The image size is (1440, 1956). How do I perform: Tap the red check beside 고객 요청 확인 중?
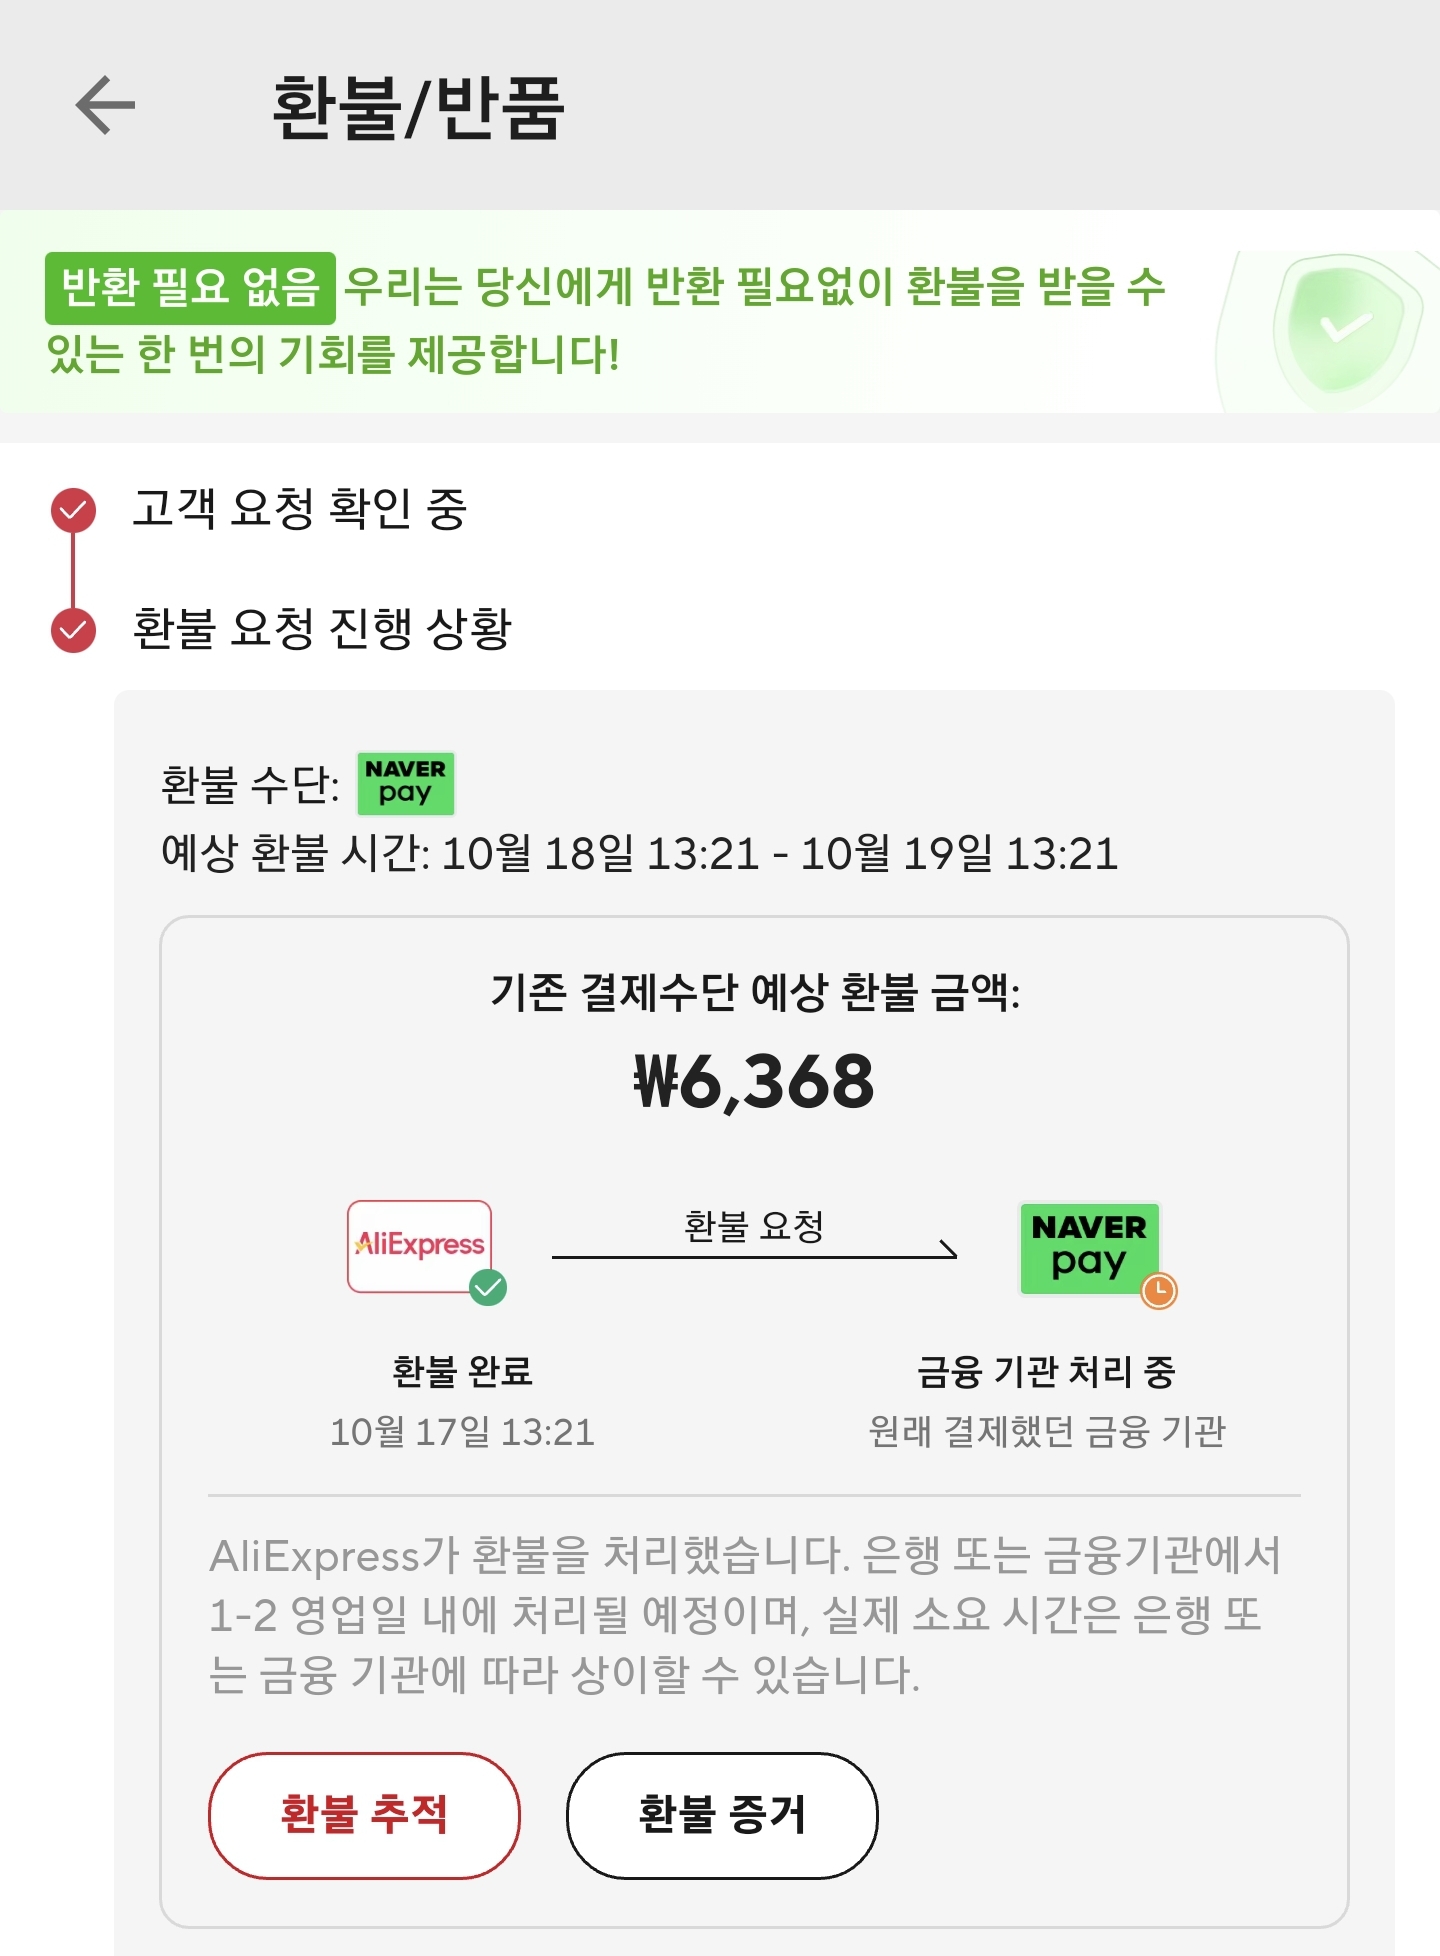pyautogui.click(x=73, y=510)
